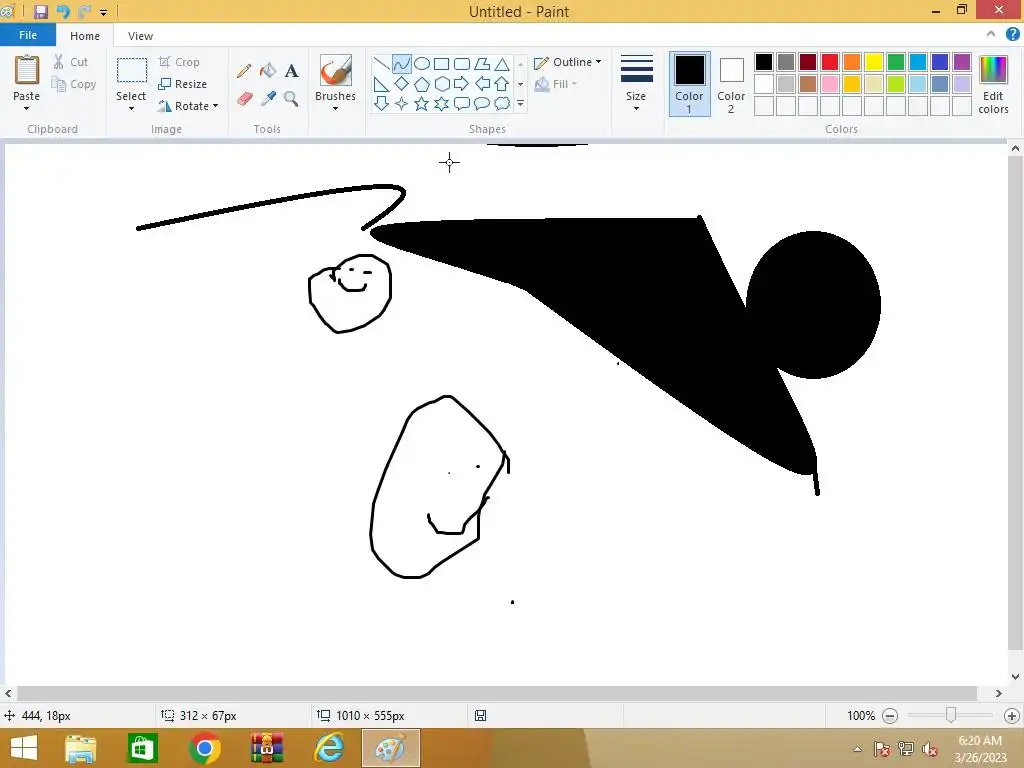
Task: Open the Select dropdown arrow
Action: pyautogui.click(x=131, y=108)
